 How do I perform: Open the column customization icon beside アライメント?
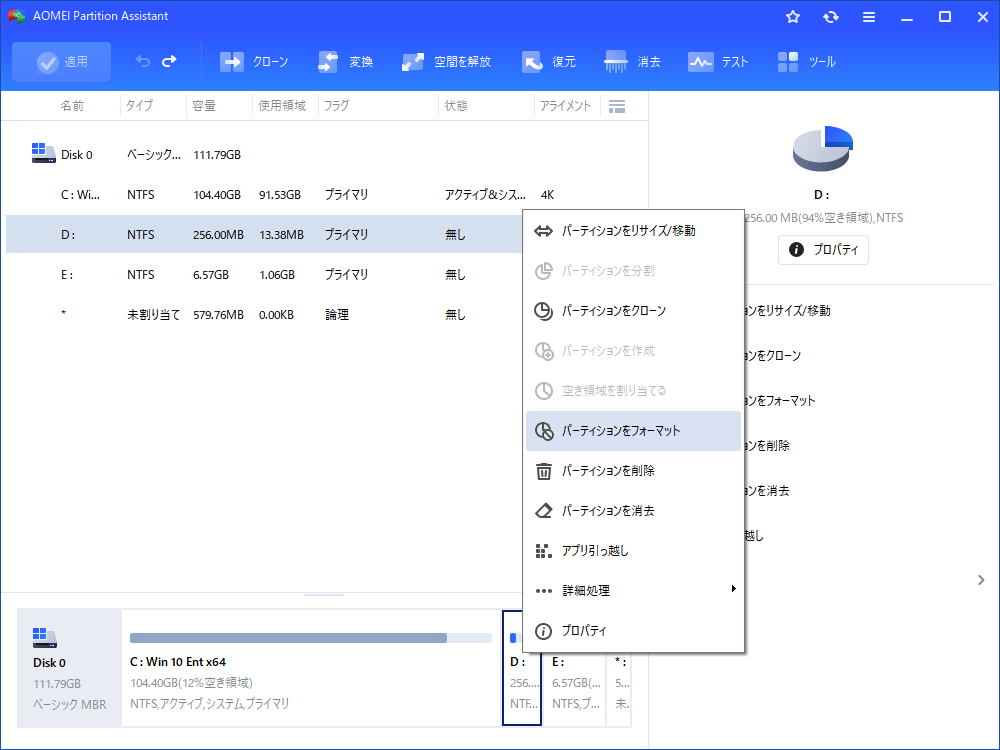617,105
